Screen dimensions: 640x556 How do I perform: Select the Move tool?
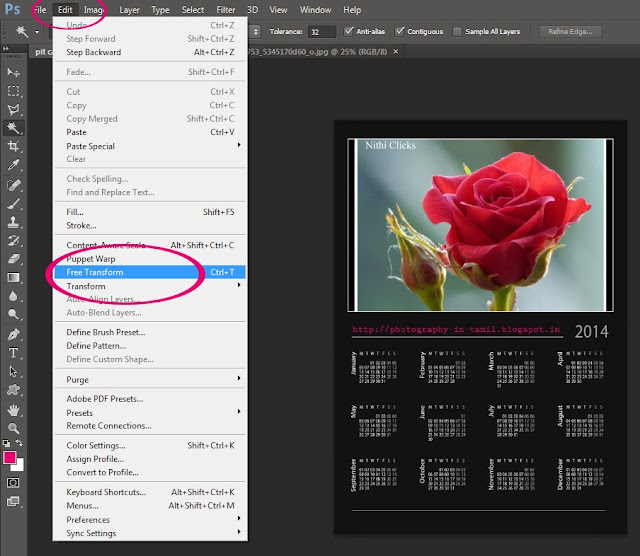coord(13,72)
